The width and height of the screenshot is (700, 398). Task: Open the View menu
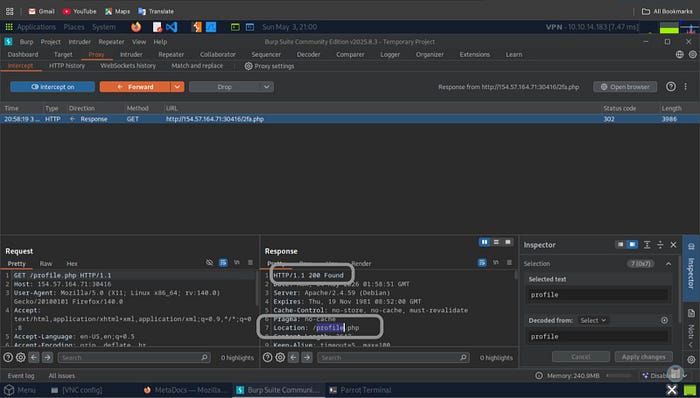pos(139,41)
